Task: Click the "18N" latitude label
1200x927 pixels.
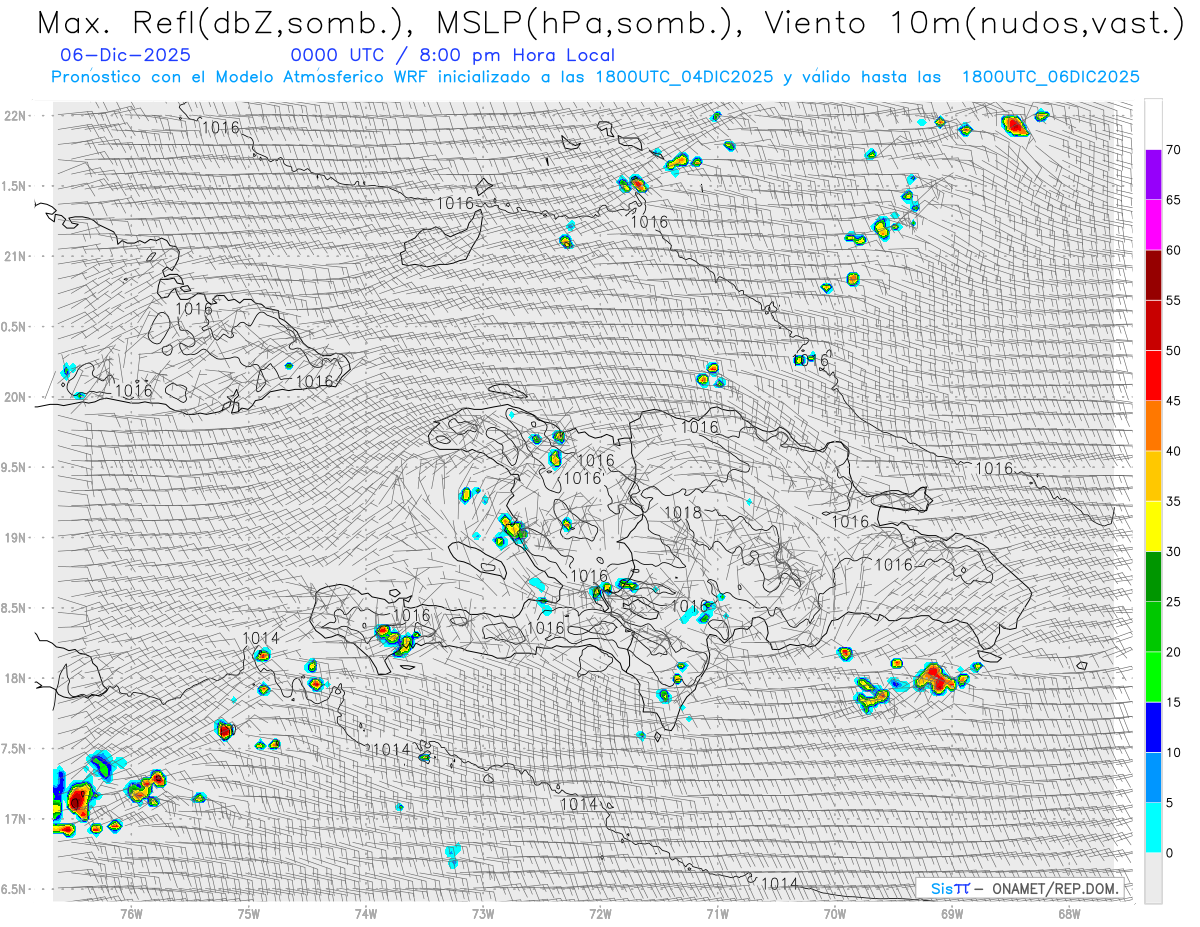Action: tap(16, 678)
